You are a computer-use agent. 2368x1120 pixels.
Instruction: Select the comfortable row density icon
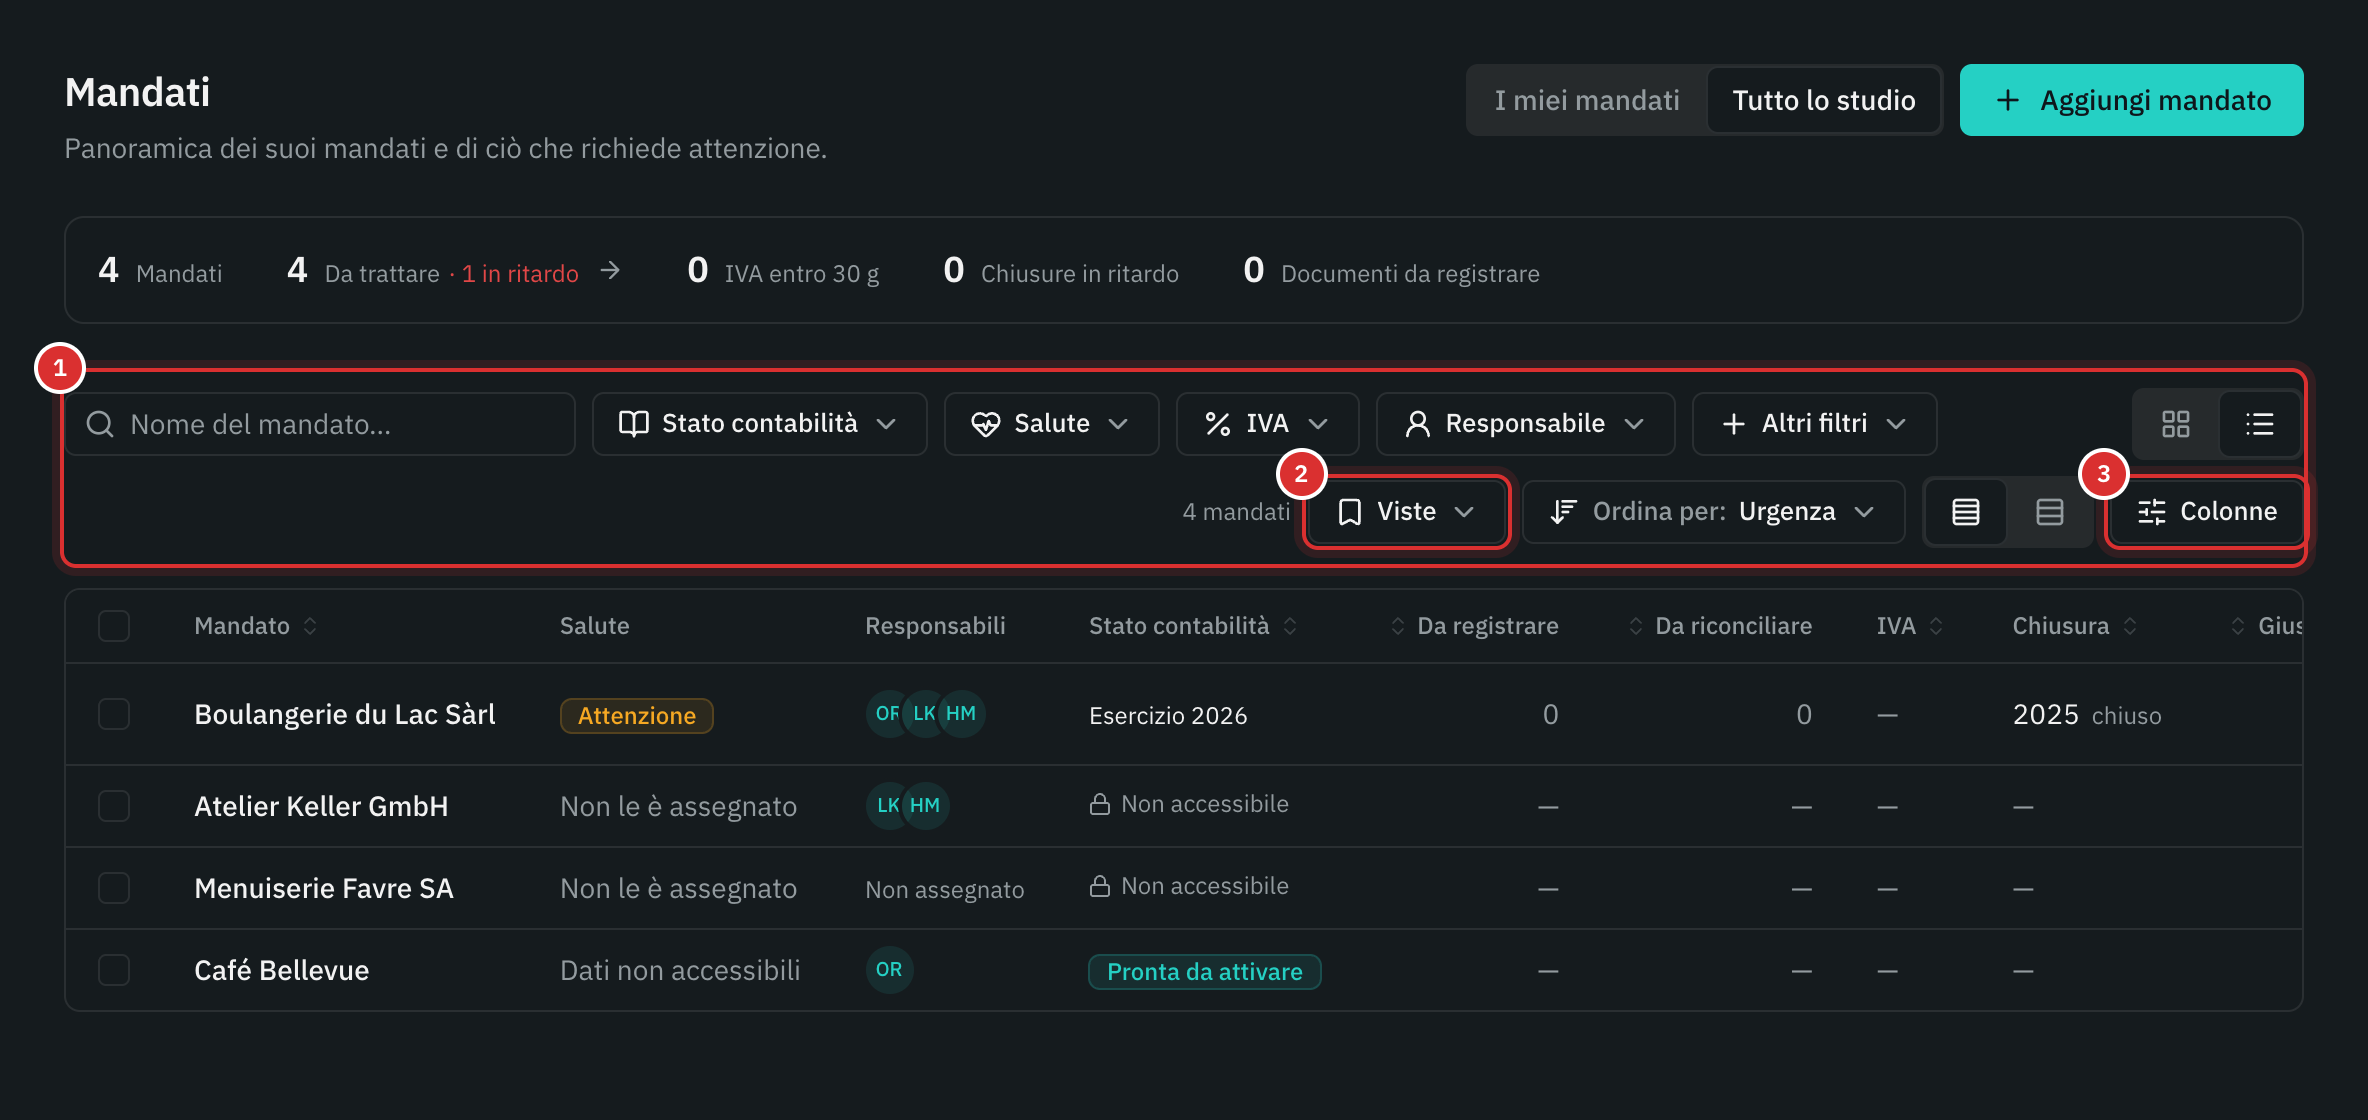[x=2049, y=512]
